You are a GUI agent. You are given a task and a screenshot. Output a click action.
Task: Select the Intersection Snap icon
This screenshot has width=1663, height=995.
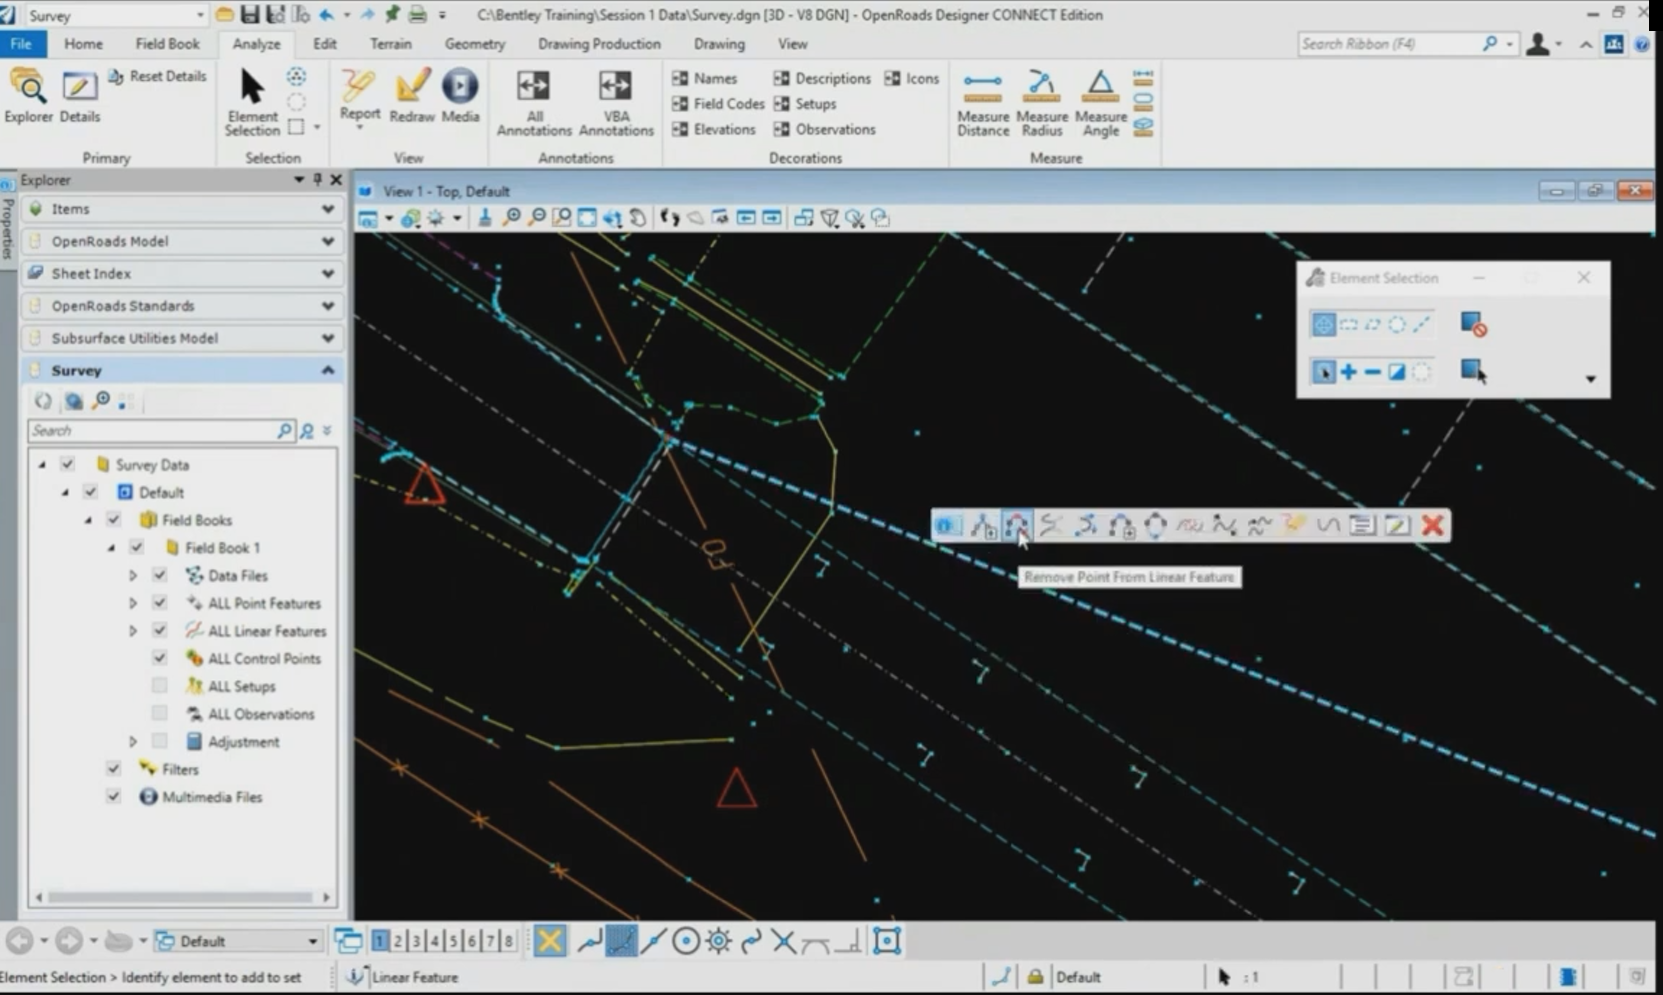[x=784, y=941]
